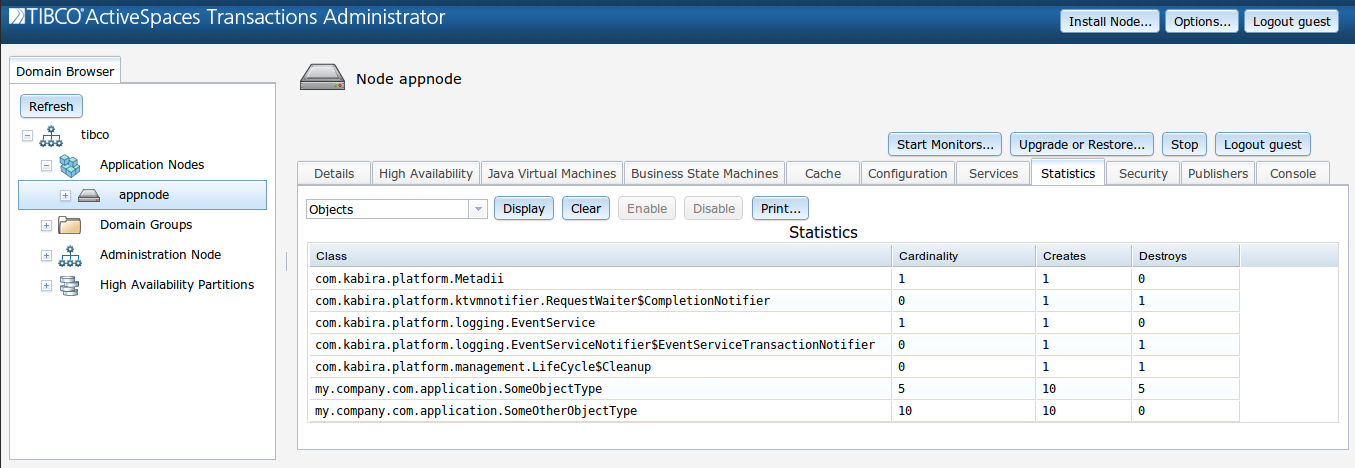The width and height of the screenshot is (1355, 468).
Task: Expand the Domain Groups tree branch
Action: [46, 225]
